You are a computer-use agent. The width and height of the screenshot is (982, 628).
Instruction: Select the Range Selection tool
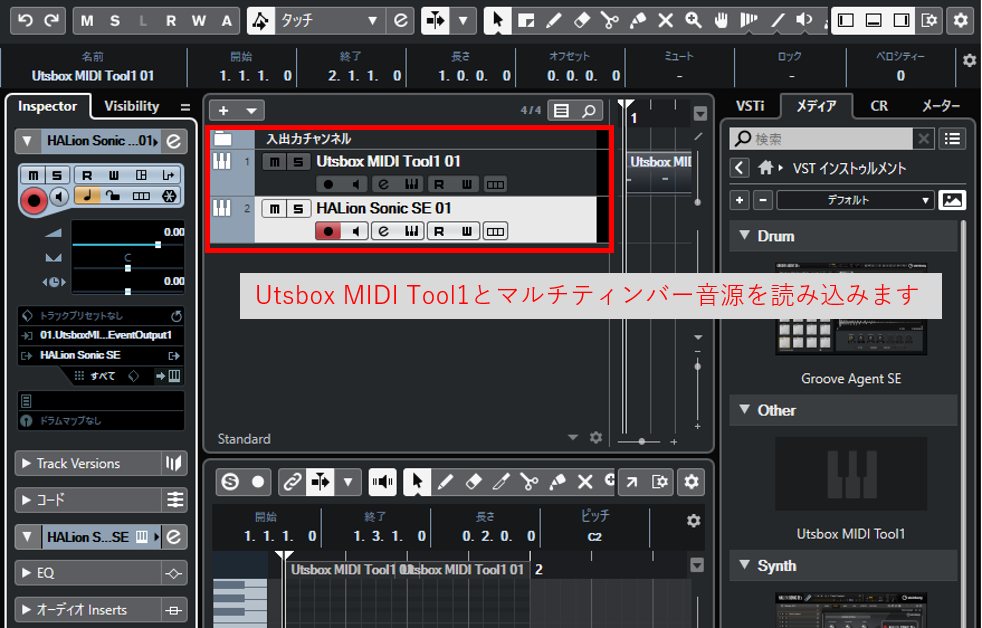526,21
